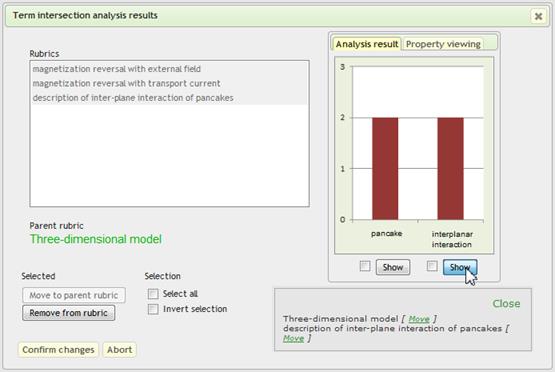Click Show button for pancake term
The height and width of the screenshot is (372, 555).
(x=393, y=267)
